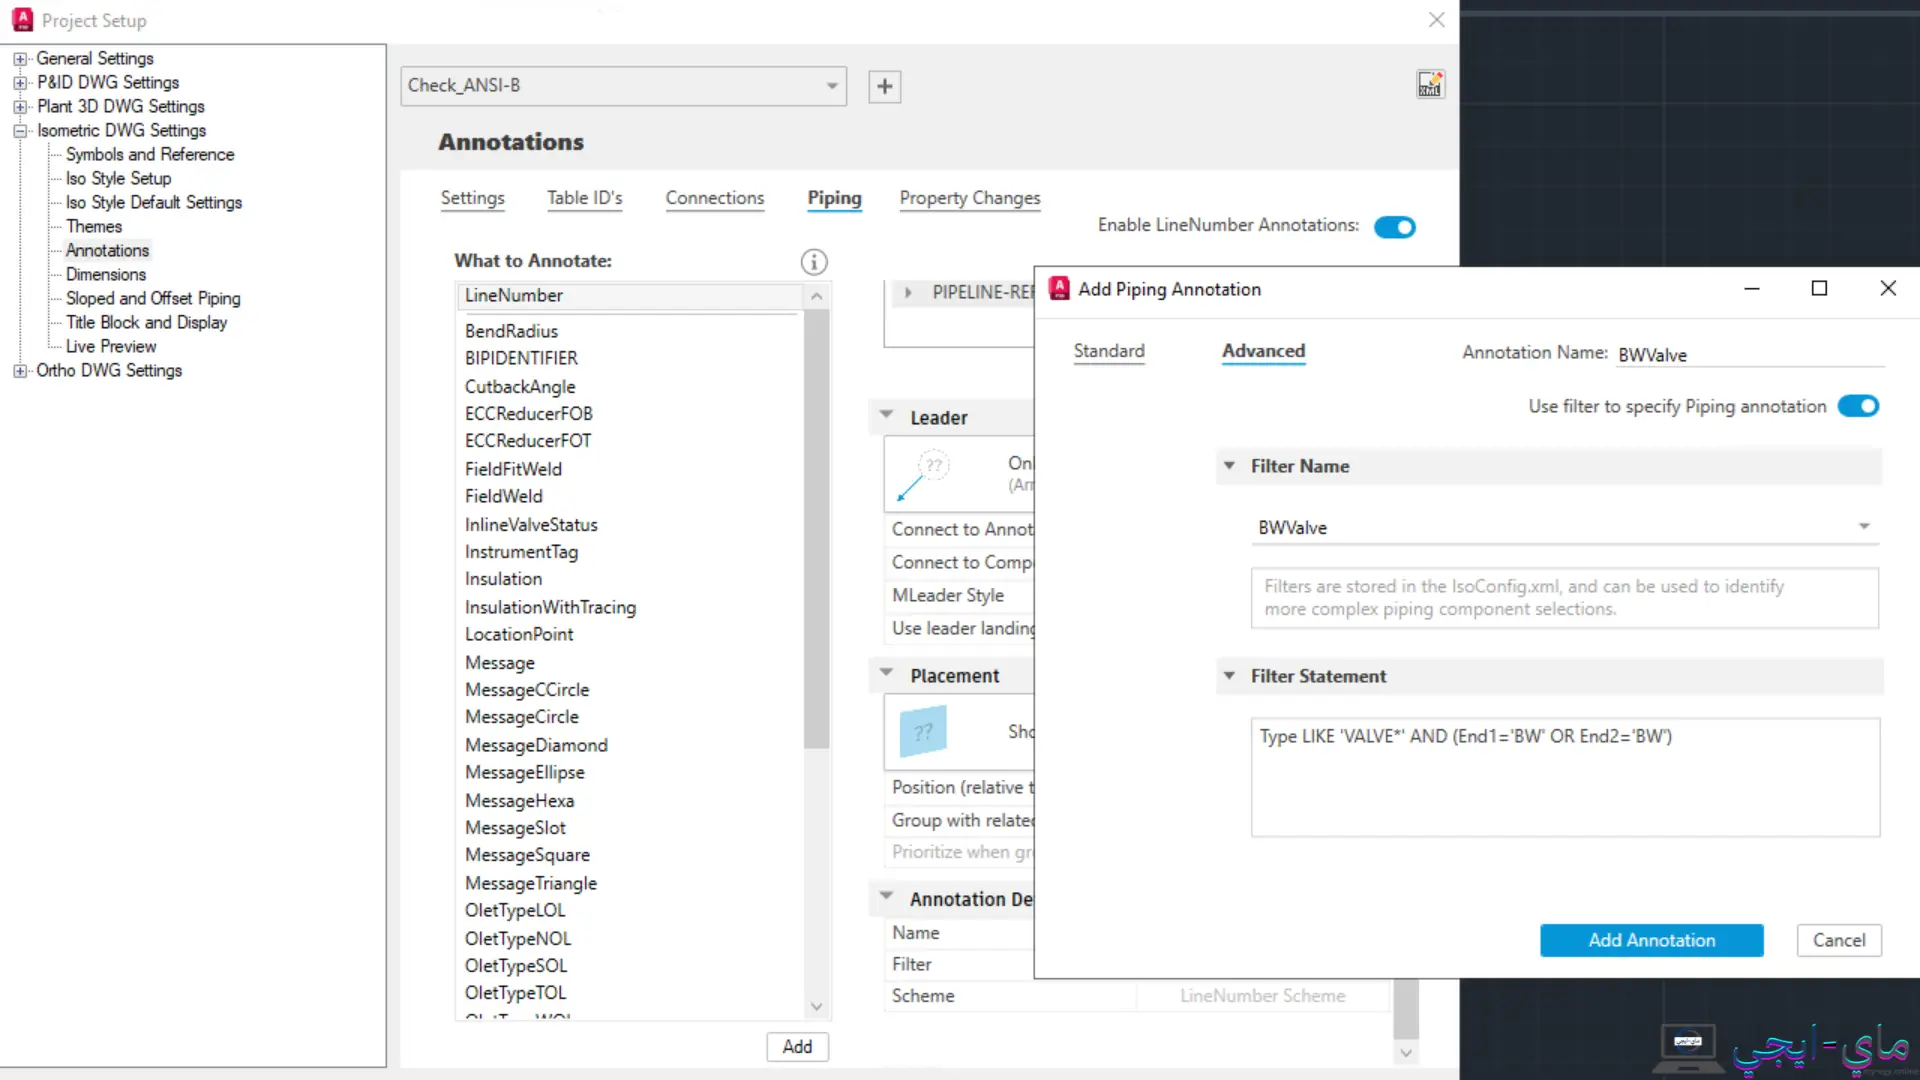Click the Leader arrow preview icon
This screenshot has width=1920, height=1080.
click(x=922, y=476)
